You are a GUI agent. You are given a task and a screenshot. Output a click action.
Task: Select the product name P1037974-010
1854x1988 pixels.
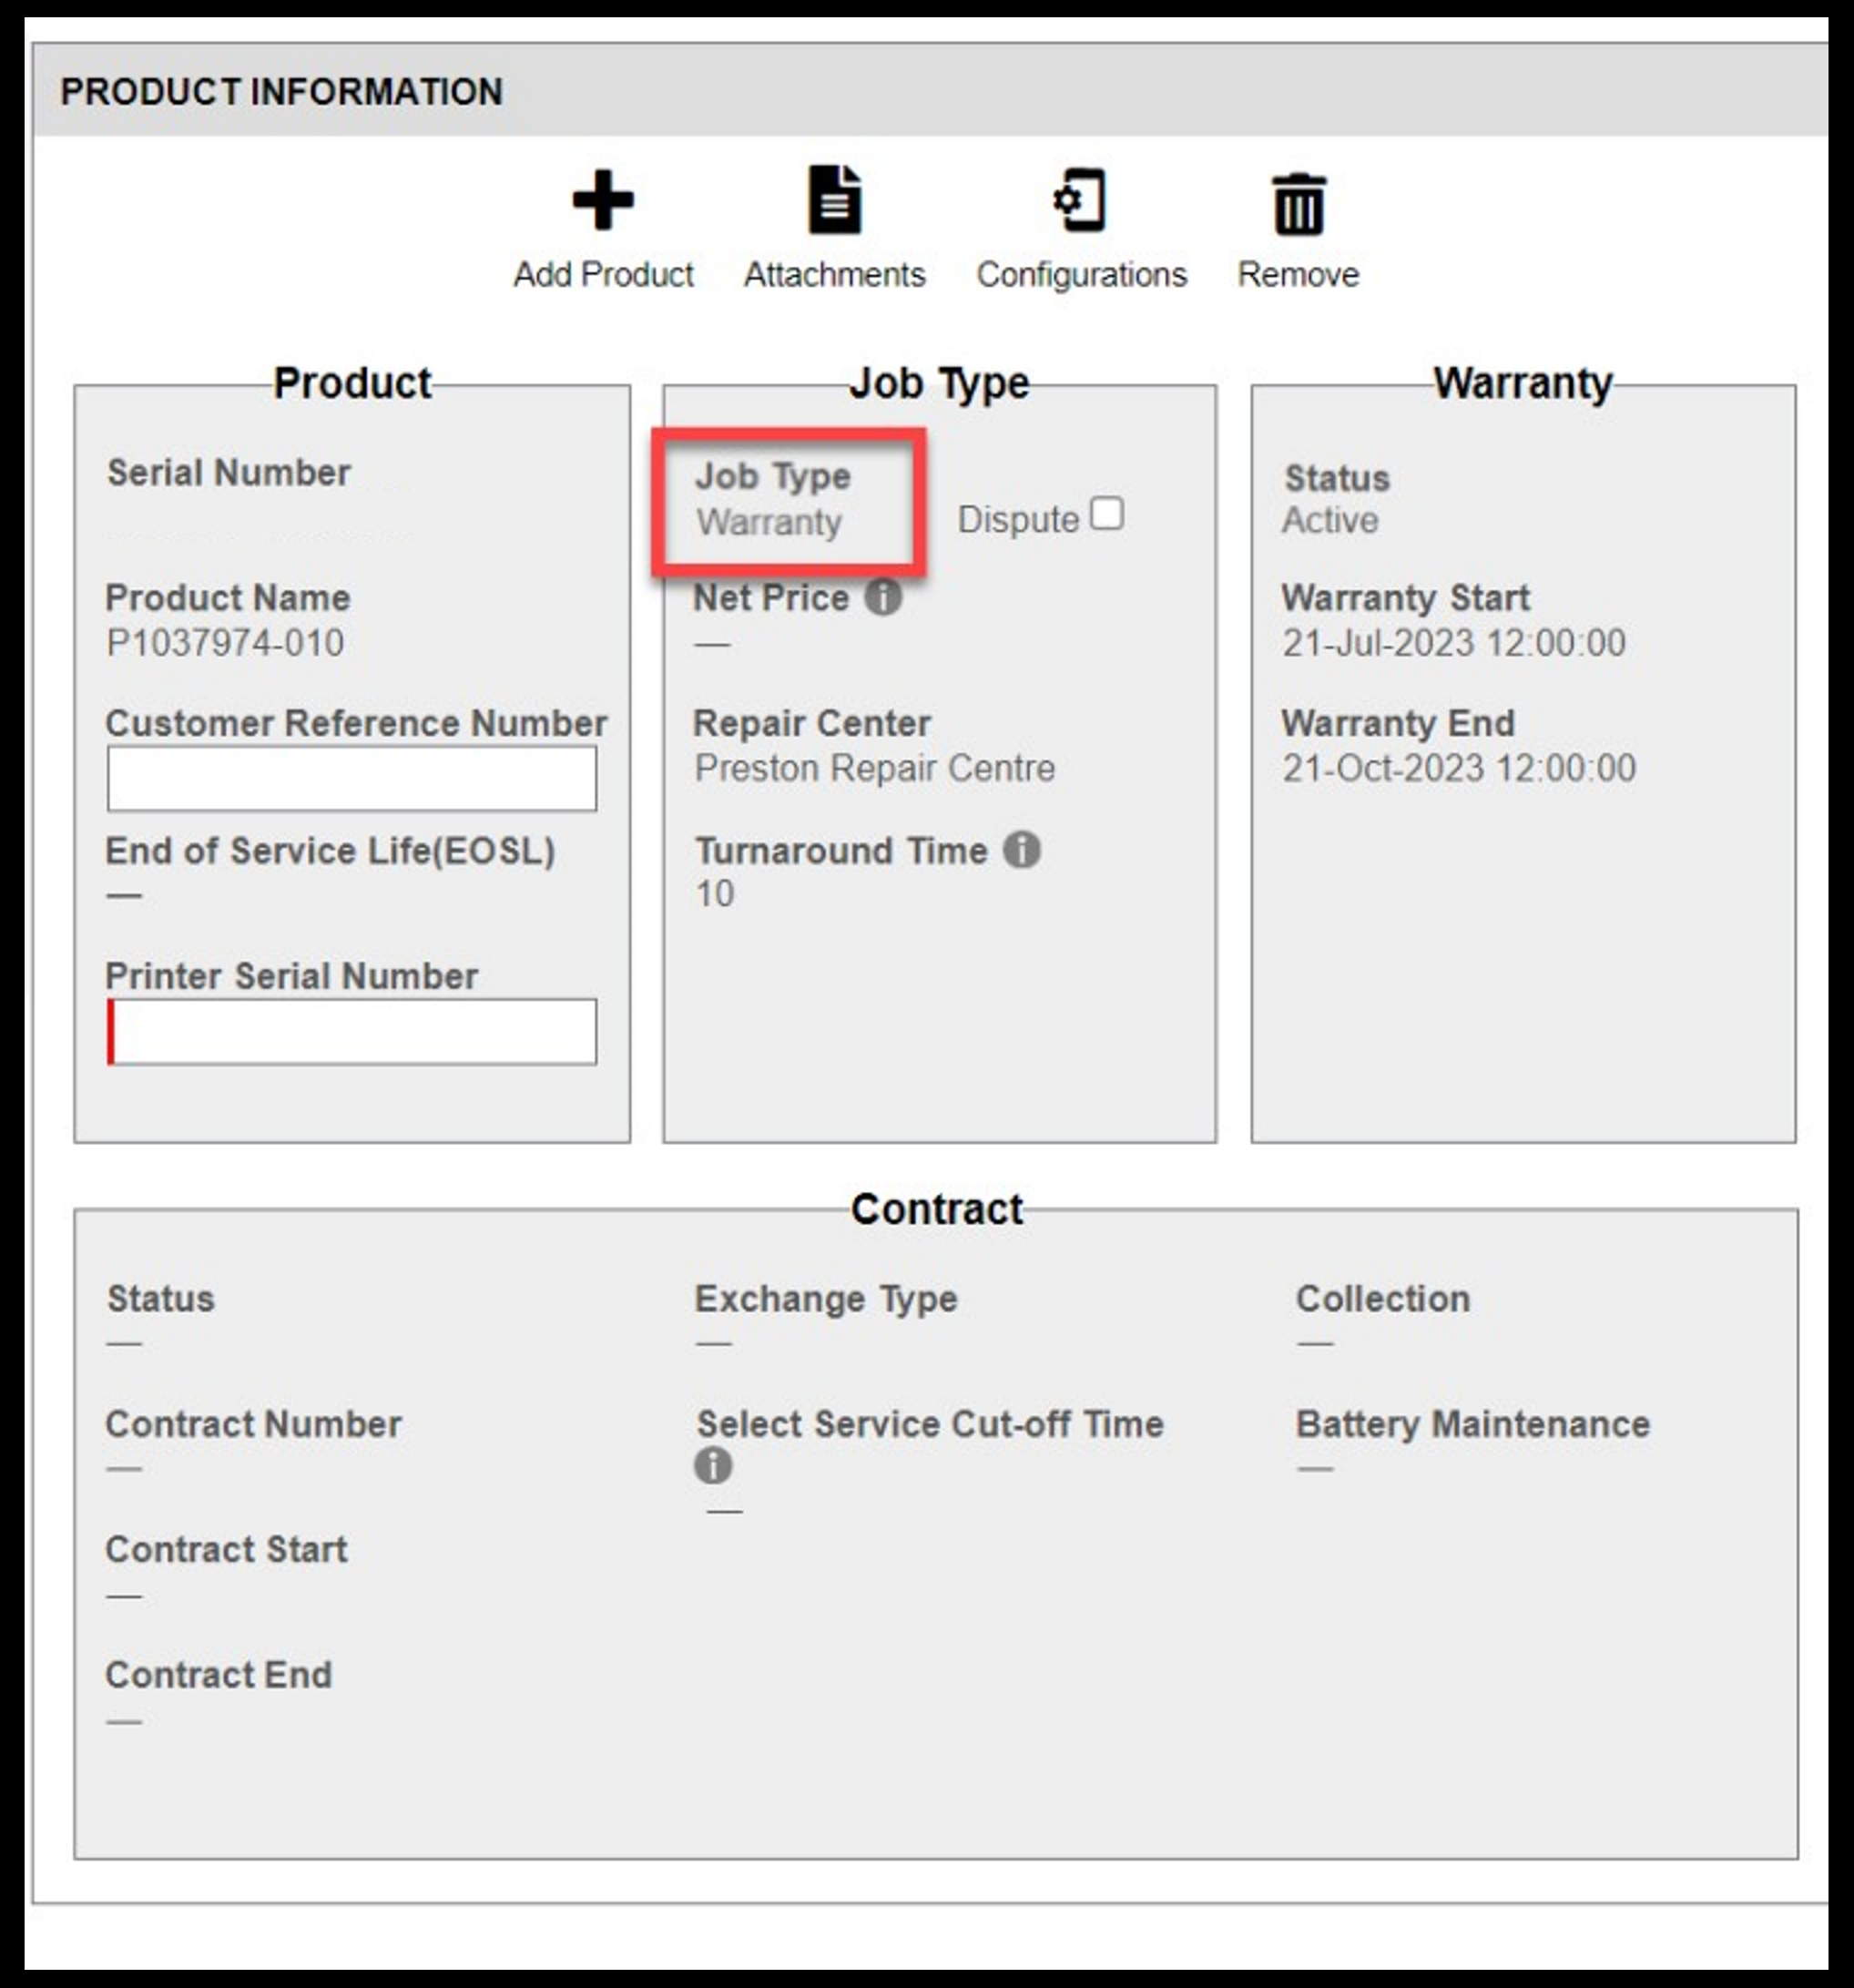click(x=225, y=643)
